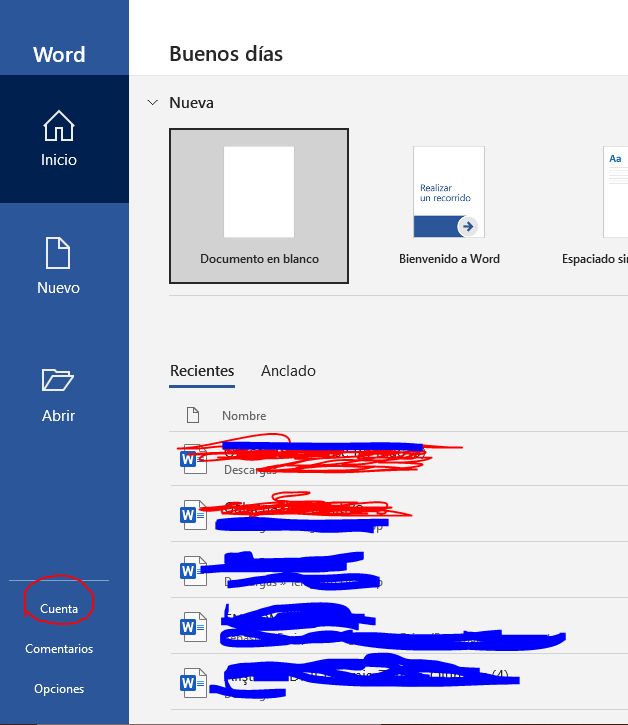This screenshot has width=628, height=725.
Task: Collapse the Nueva templates section
Action: click(x=152, y=103)
